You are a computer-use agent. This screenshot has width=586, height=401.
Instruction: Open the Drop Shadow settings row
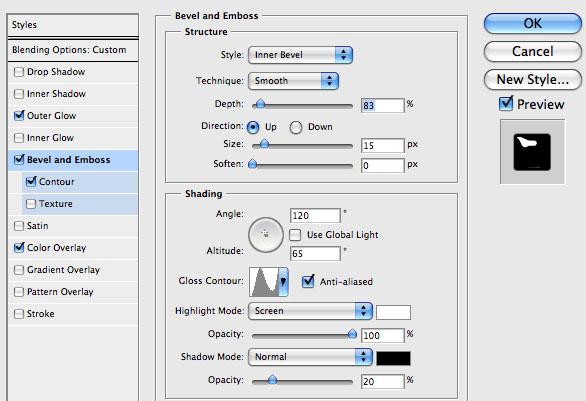(x=73, y=72)
